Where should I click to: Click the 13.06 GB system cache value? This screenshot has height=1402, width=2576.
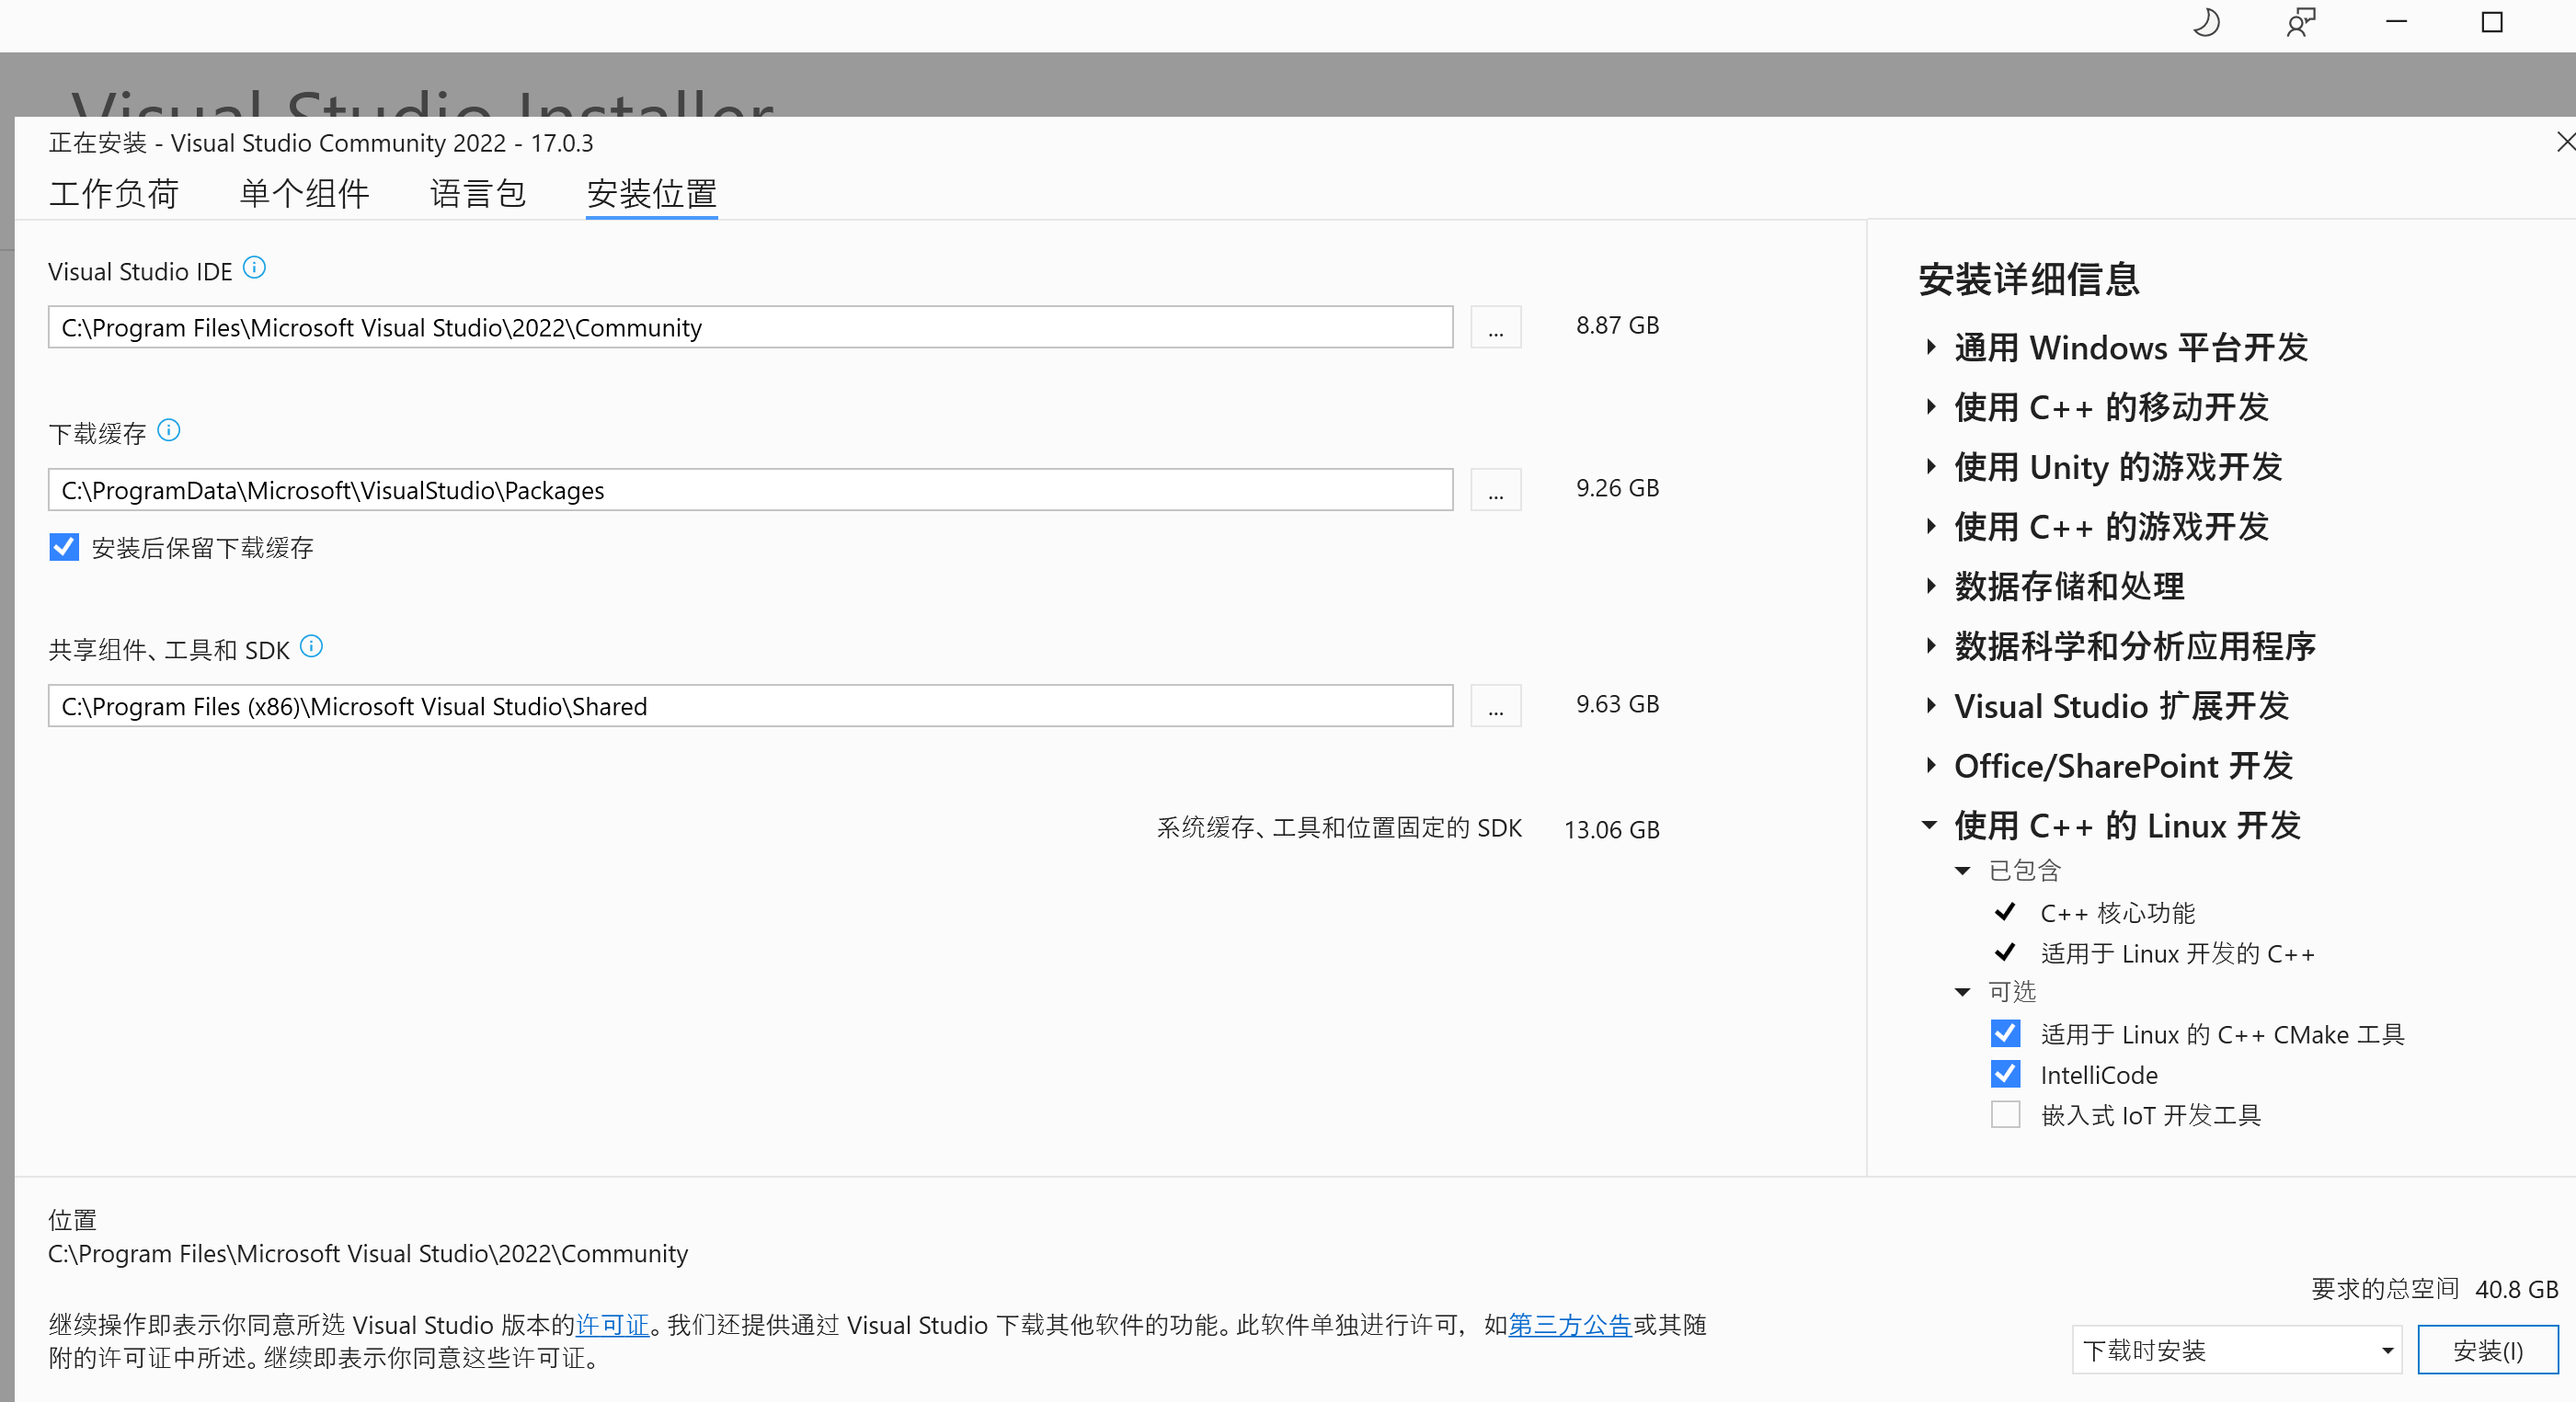(x=1612, y=830)
